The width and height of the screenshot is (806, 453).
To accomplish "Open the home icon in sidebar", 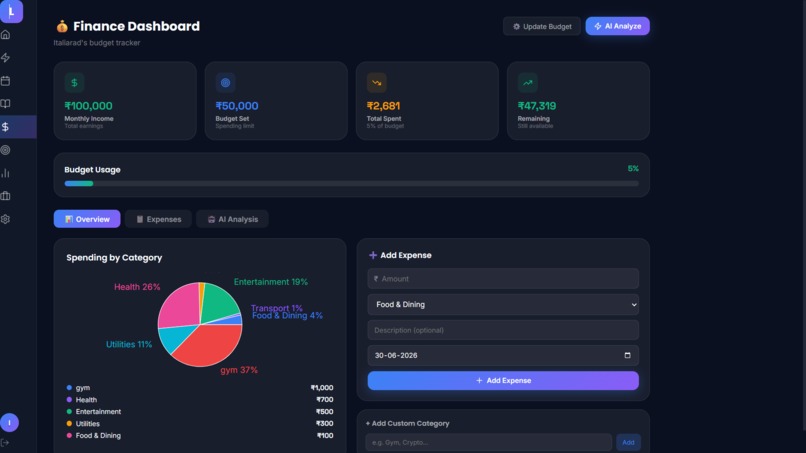I will pyautogui.click(x=6, y=34).
